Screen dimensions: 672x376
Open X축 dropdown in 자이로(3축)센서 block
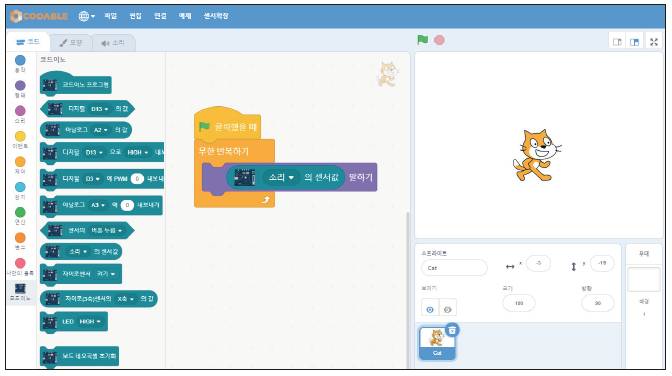coord(126,298)
